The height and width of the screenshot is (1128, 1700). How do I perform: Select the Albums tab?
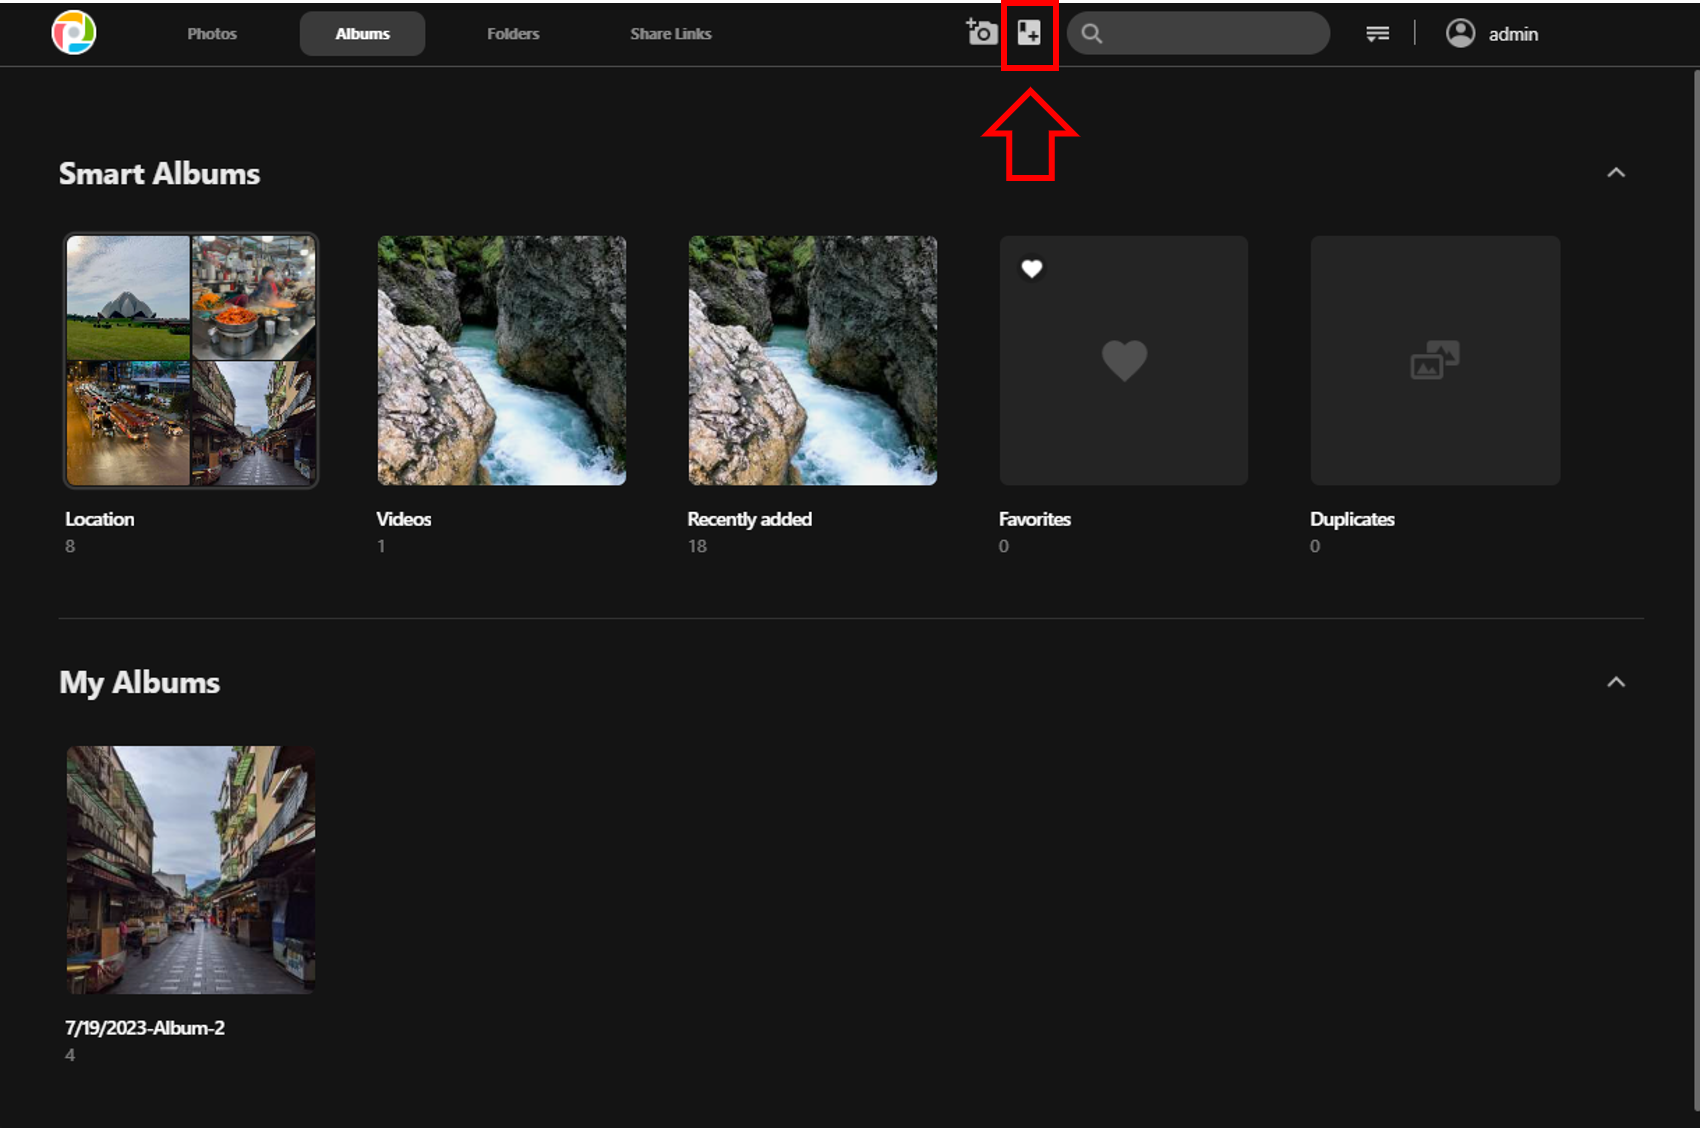click(362, 34)
